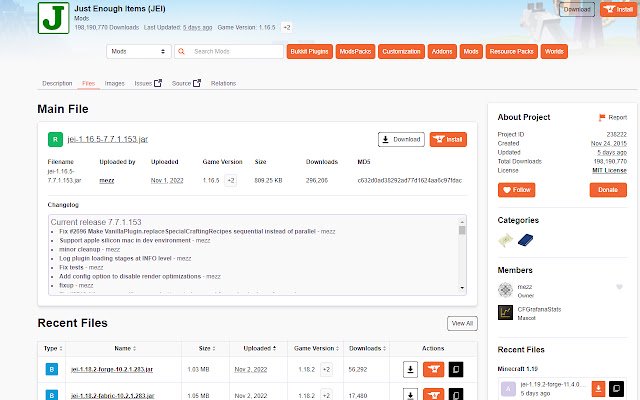Open the Source external link icon
Image resolution: width=640 pixels, height=400 pixels.
(x=197, y=83)
